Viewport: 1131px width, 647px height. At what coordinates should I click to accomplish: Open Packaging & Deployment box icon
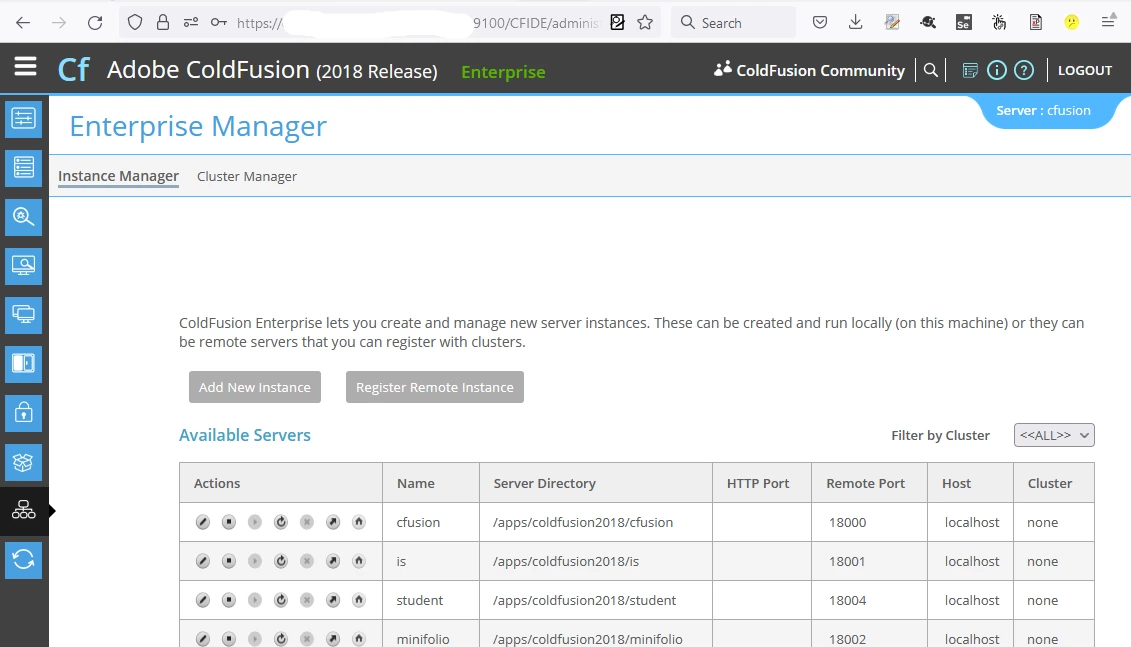(24, 462)
